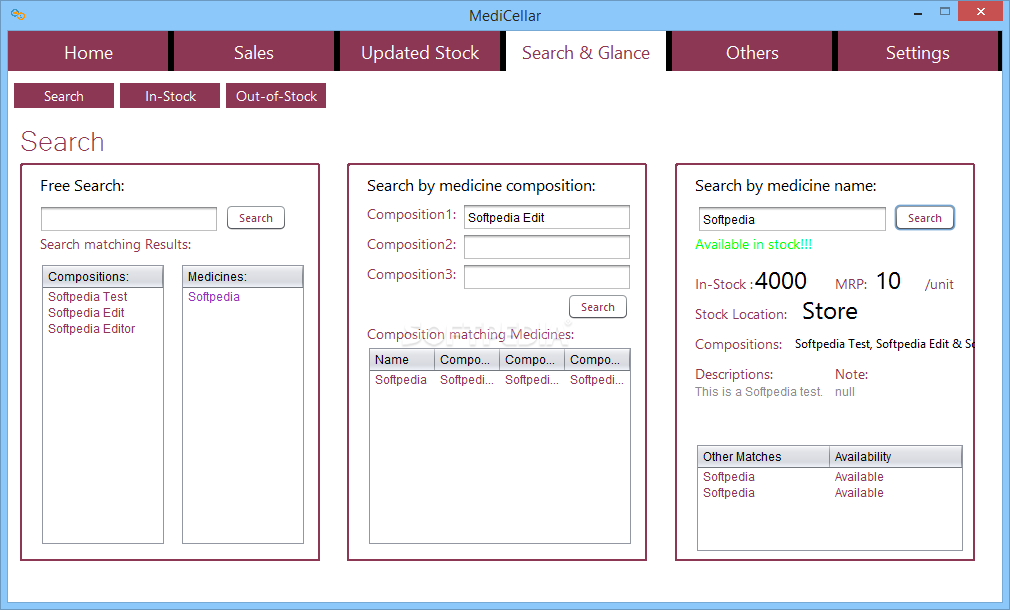Click the medicine name field containing Softpedia
1010x610 pixels.
click(x=792, y=219)
